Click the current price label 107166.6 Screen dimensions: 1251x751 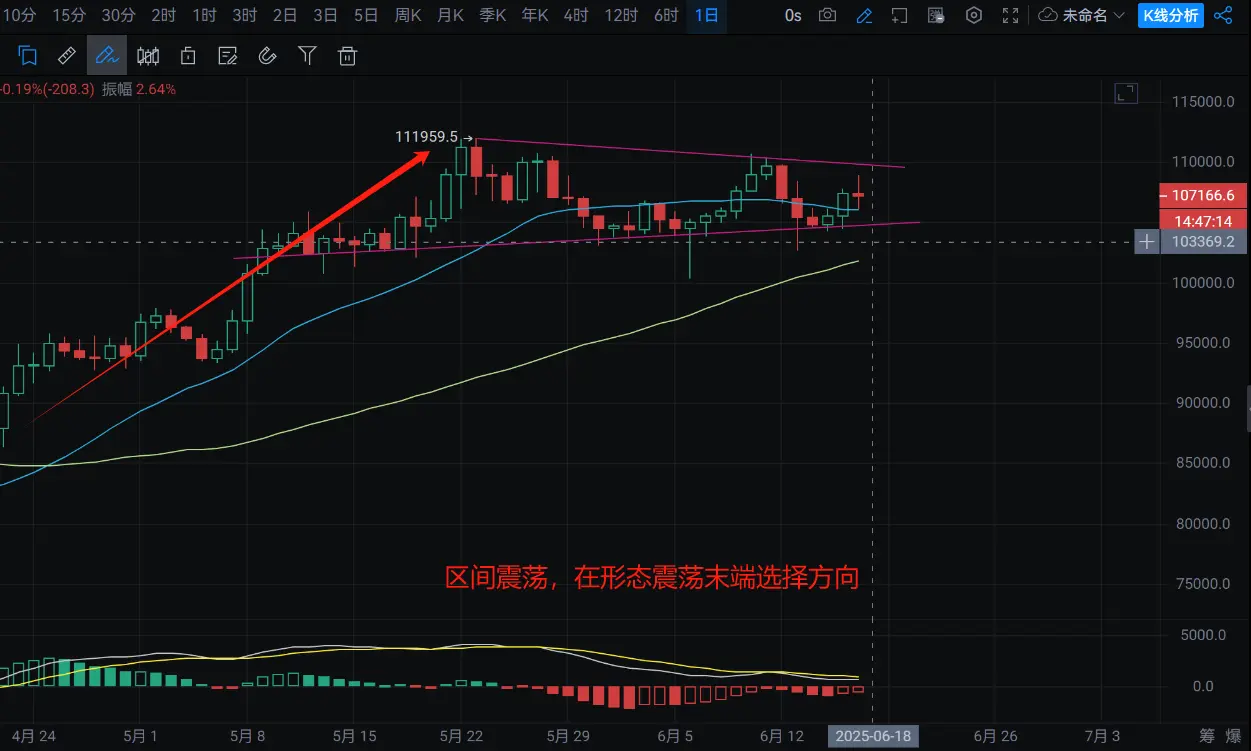tap(1204, 195)
